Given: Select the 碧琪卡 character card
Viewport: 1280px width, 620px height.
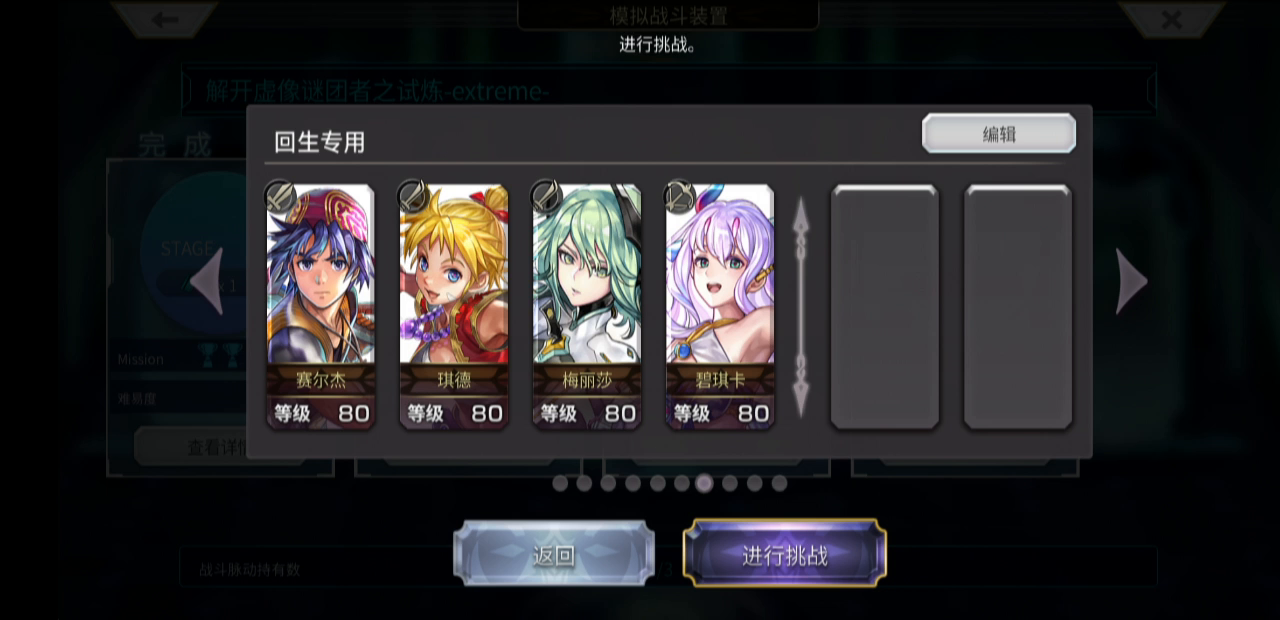Looking at the screenshot, I should point(720,307).
